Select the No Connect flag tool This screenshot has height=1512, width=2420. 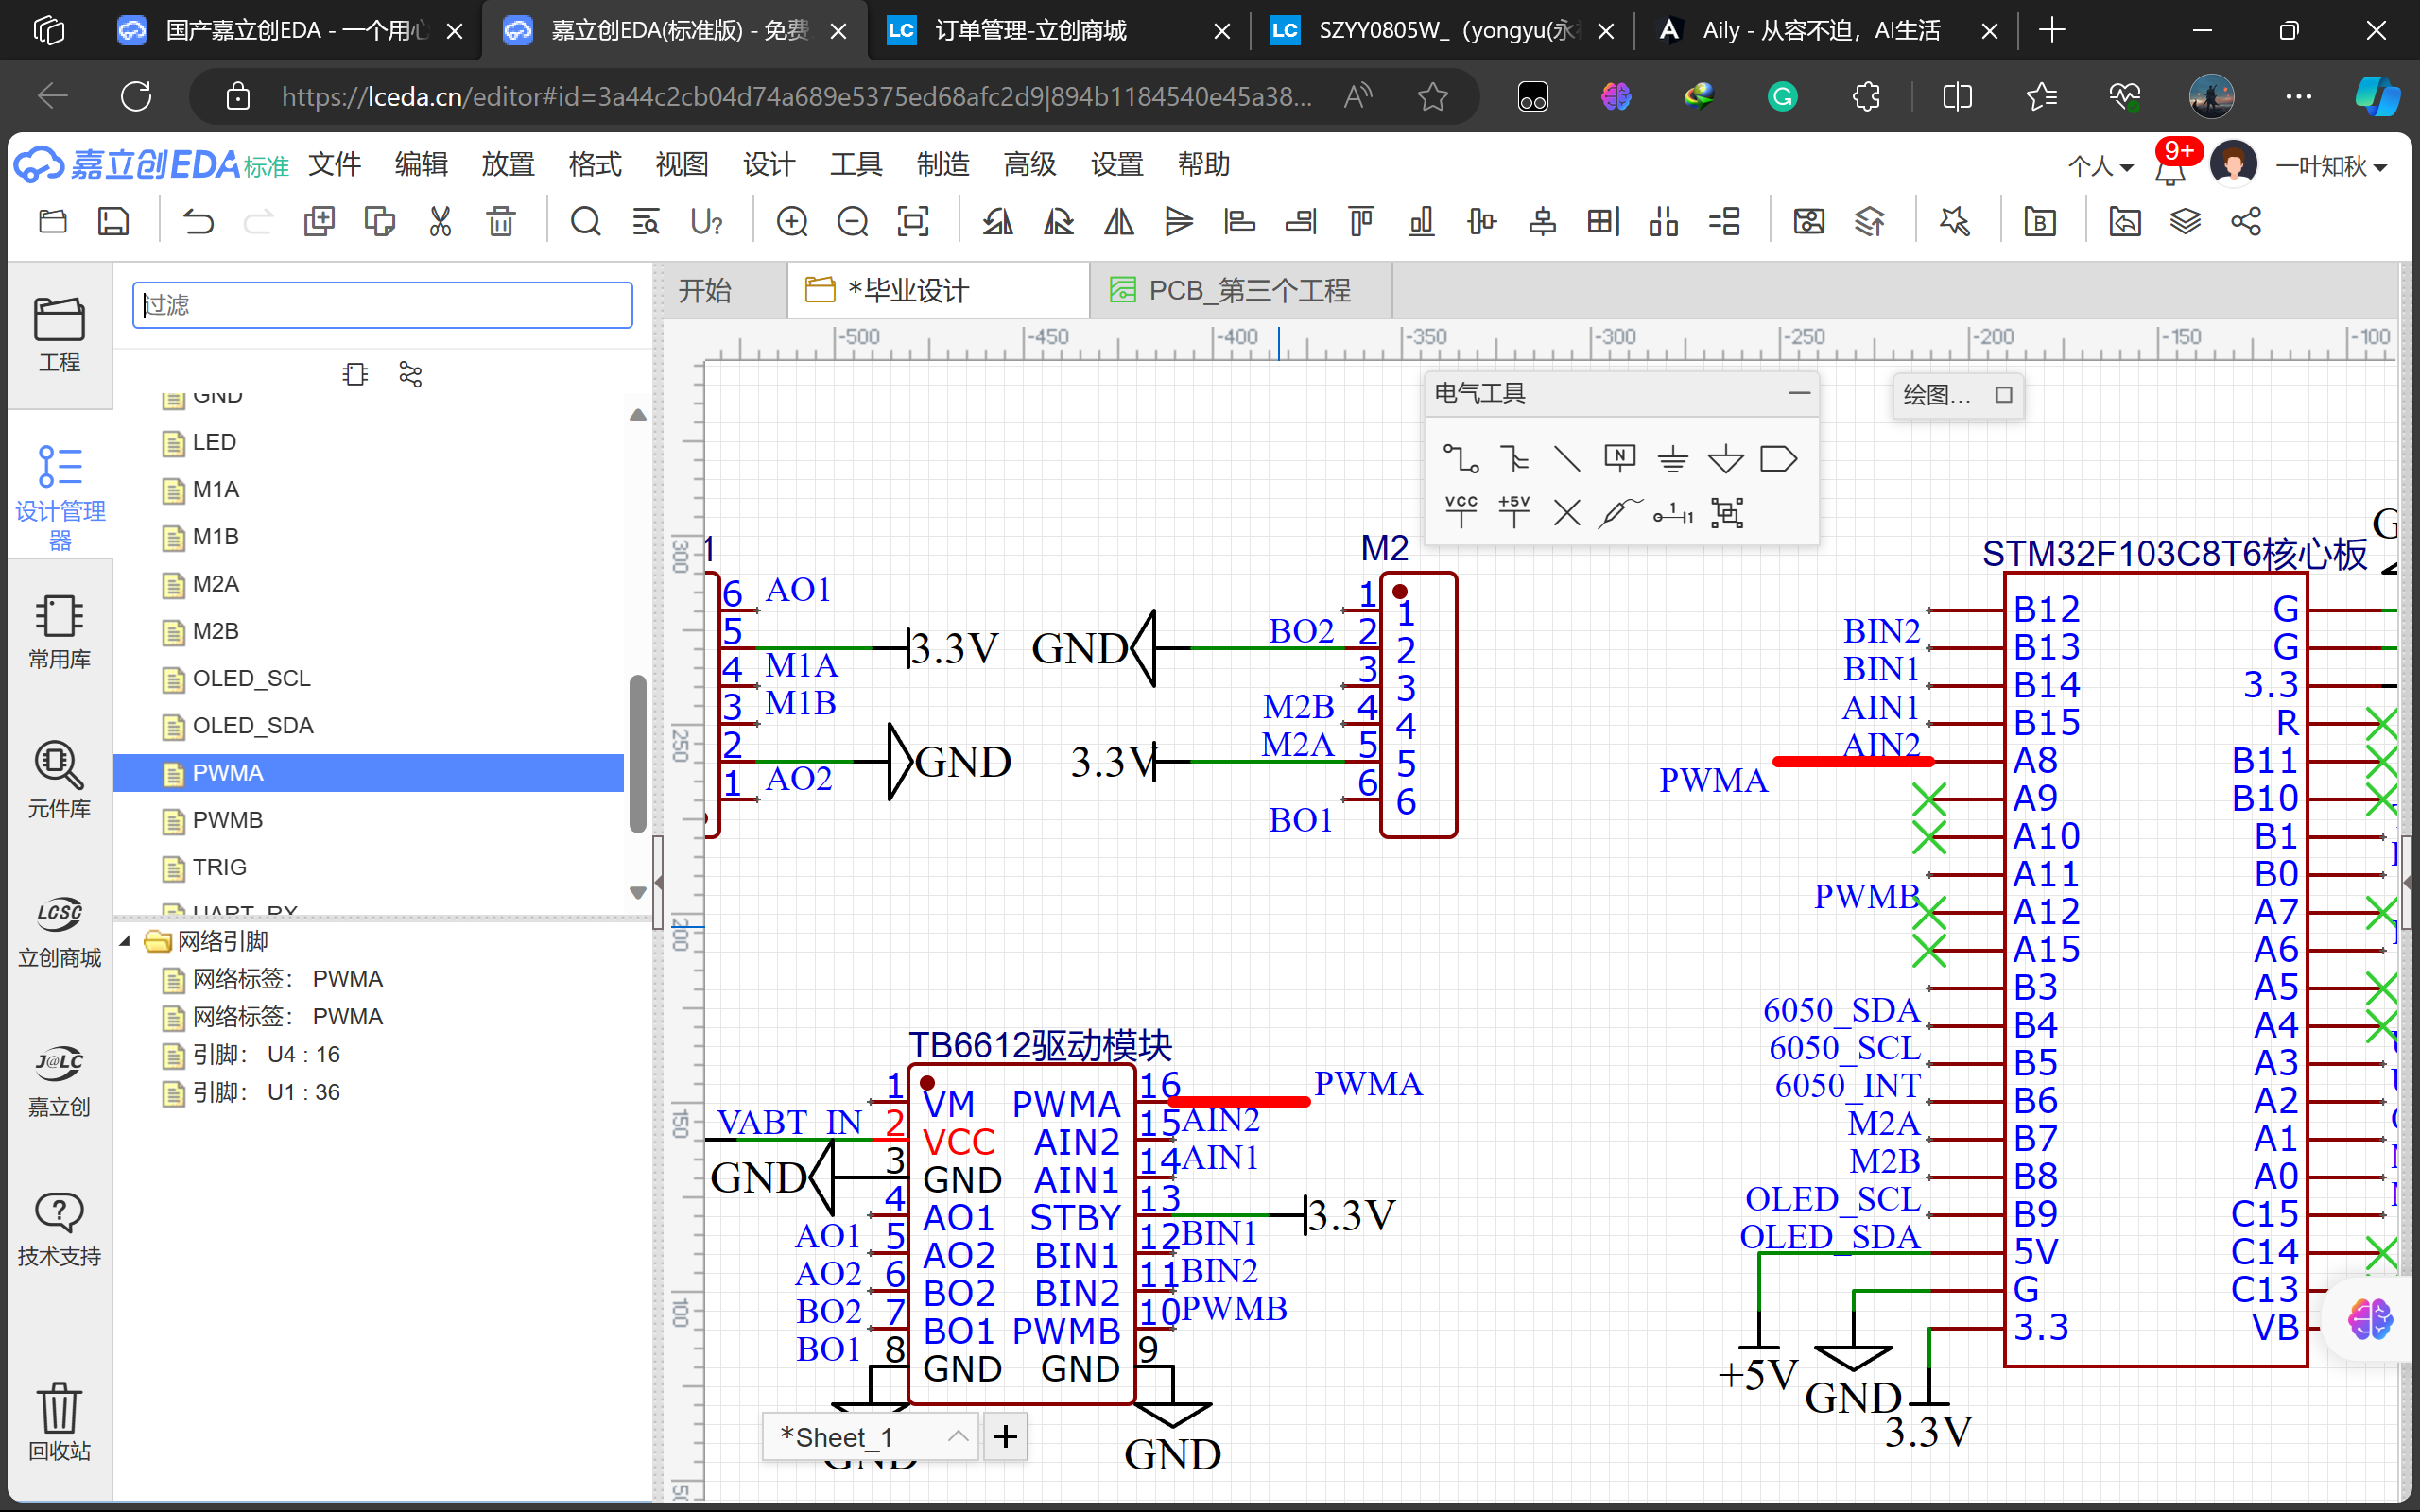point(1566,513)
